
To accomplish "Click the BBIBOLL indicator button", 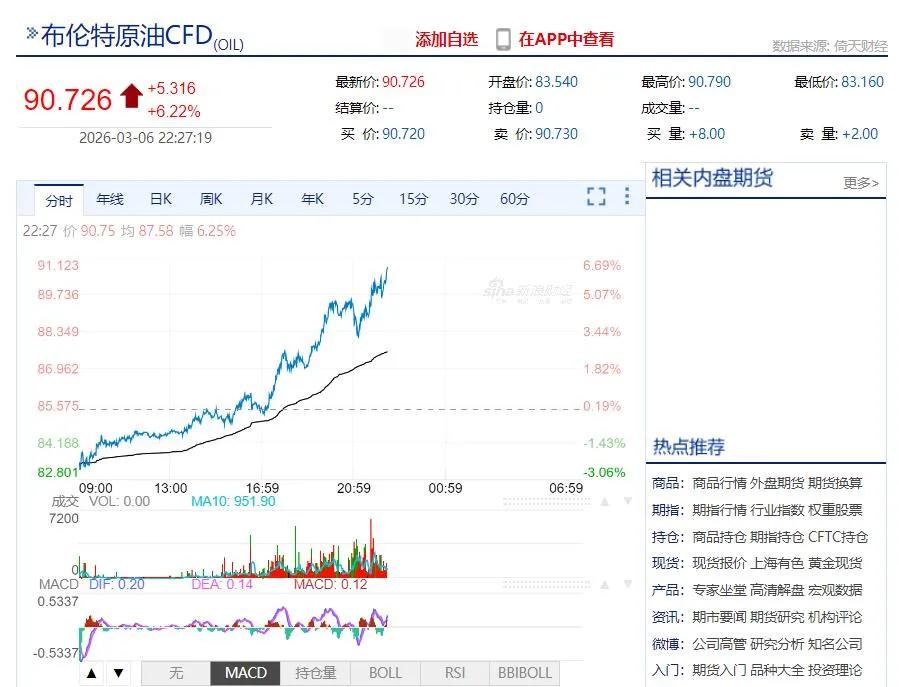I will [524, 673].
